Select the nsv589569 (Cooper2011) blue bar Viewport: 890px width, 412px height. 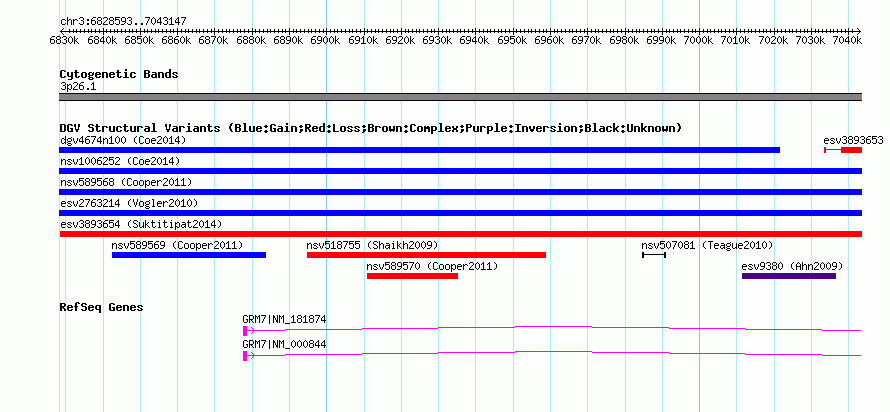point(189,255)
